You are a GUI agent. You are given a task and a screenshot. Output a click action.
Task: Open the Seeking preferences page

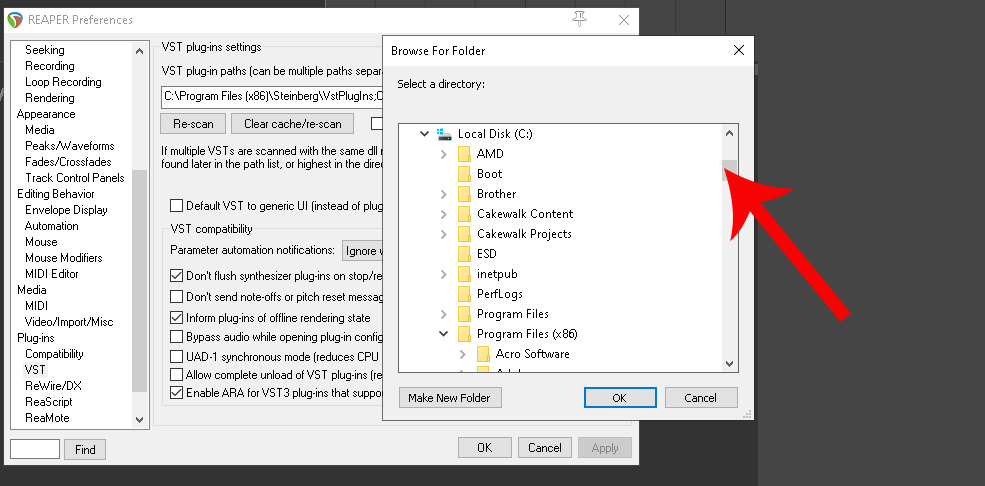tap(45, 50)
